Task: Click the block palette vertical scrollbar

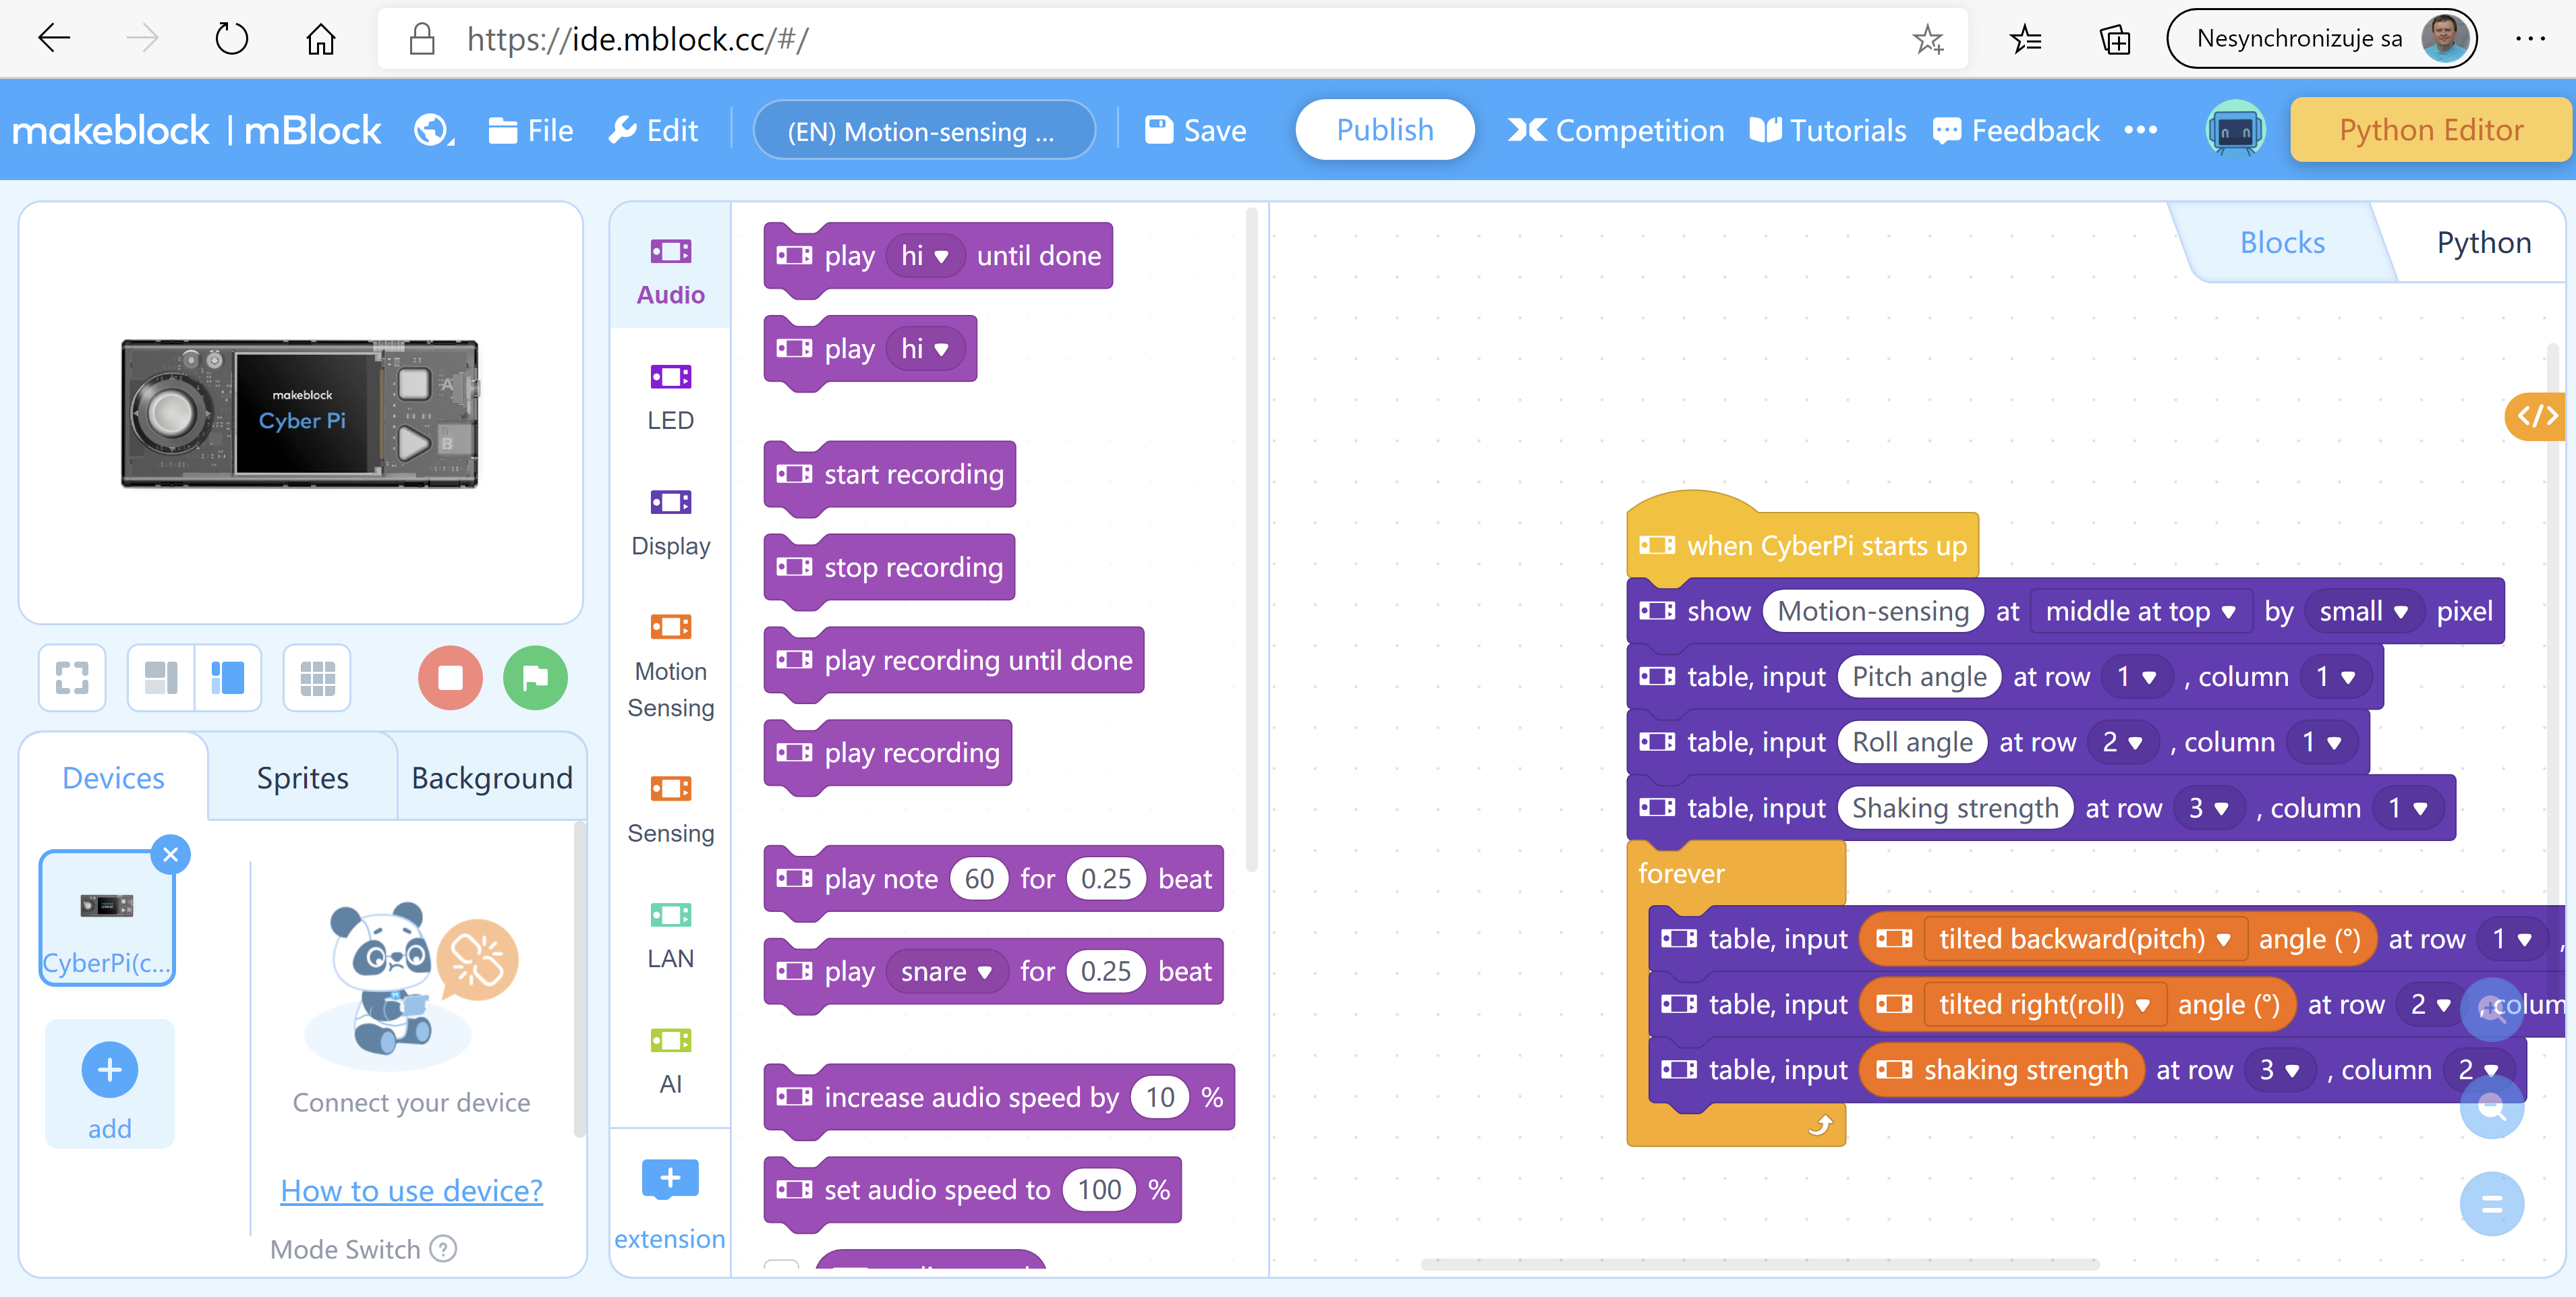Action: point(1251,540)
